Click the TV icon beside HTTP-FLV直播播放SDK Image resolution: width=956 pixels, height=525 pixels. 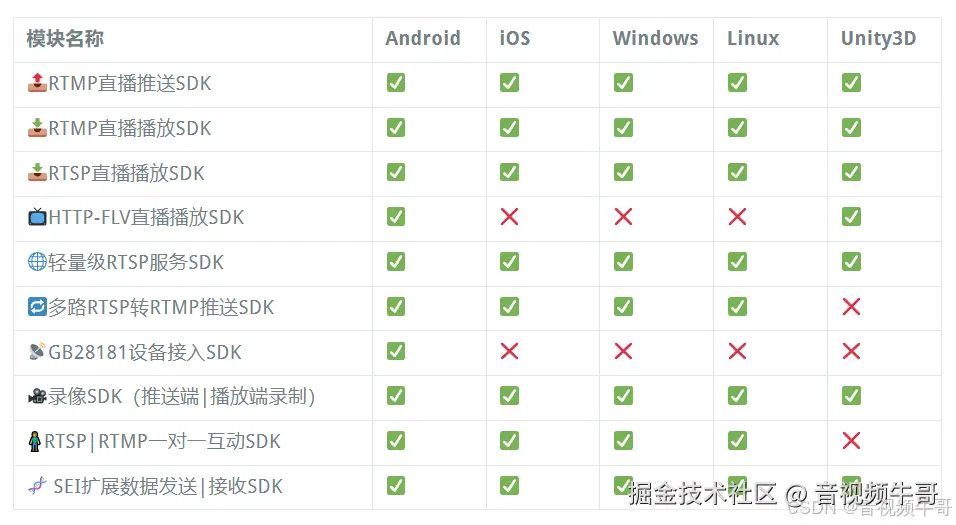[x=37, y=216]
